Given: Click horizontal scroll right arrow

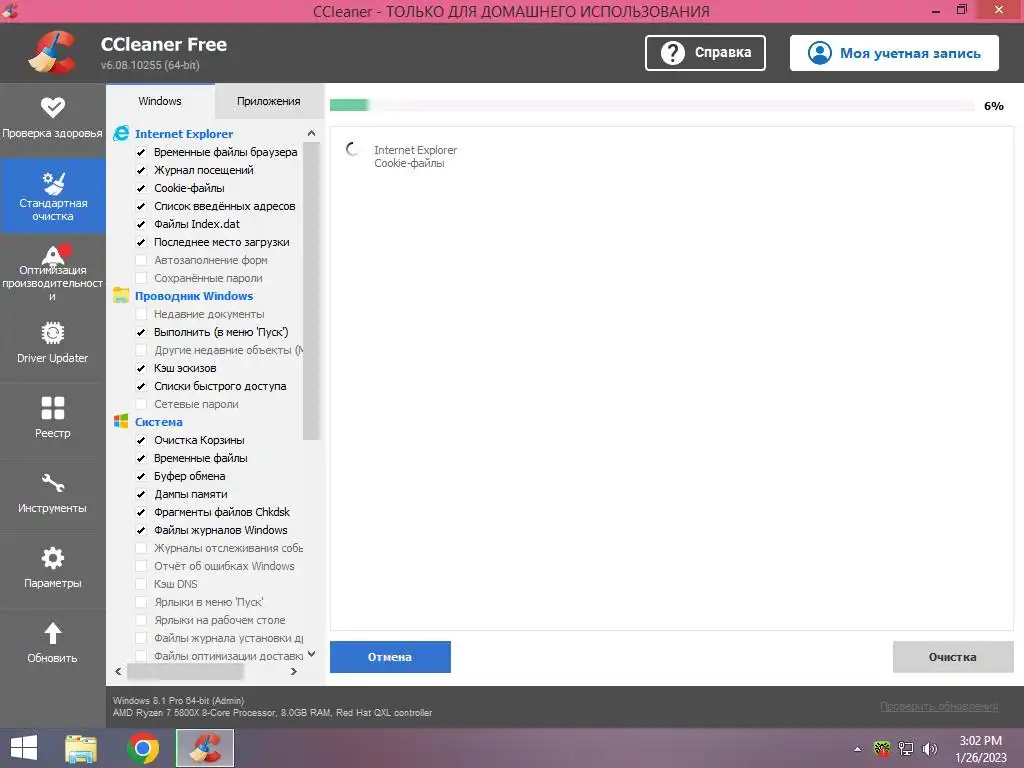Looking at the screenshot, I should click(294, 671).
